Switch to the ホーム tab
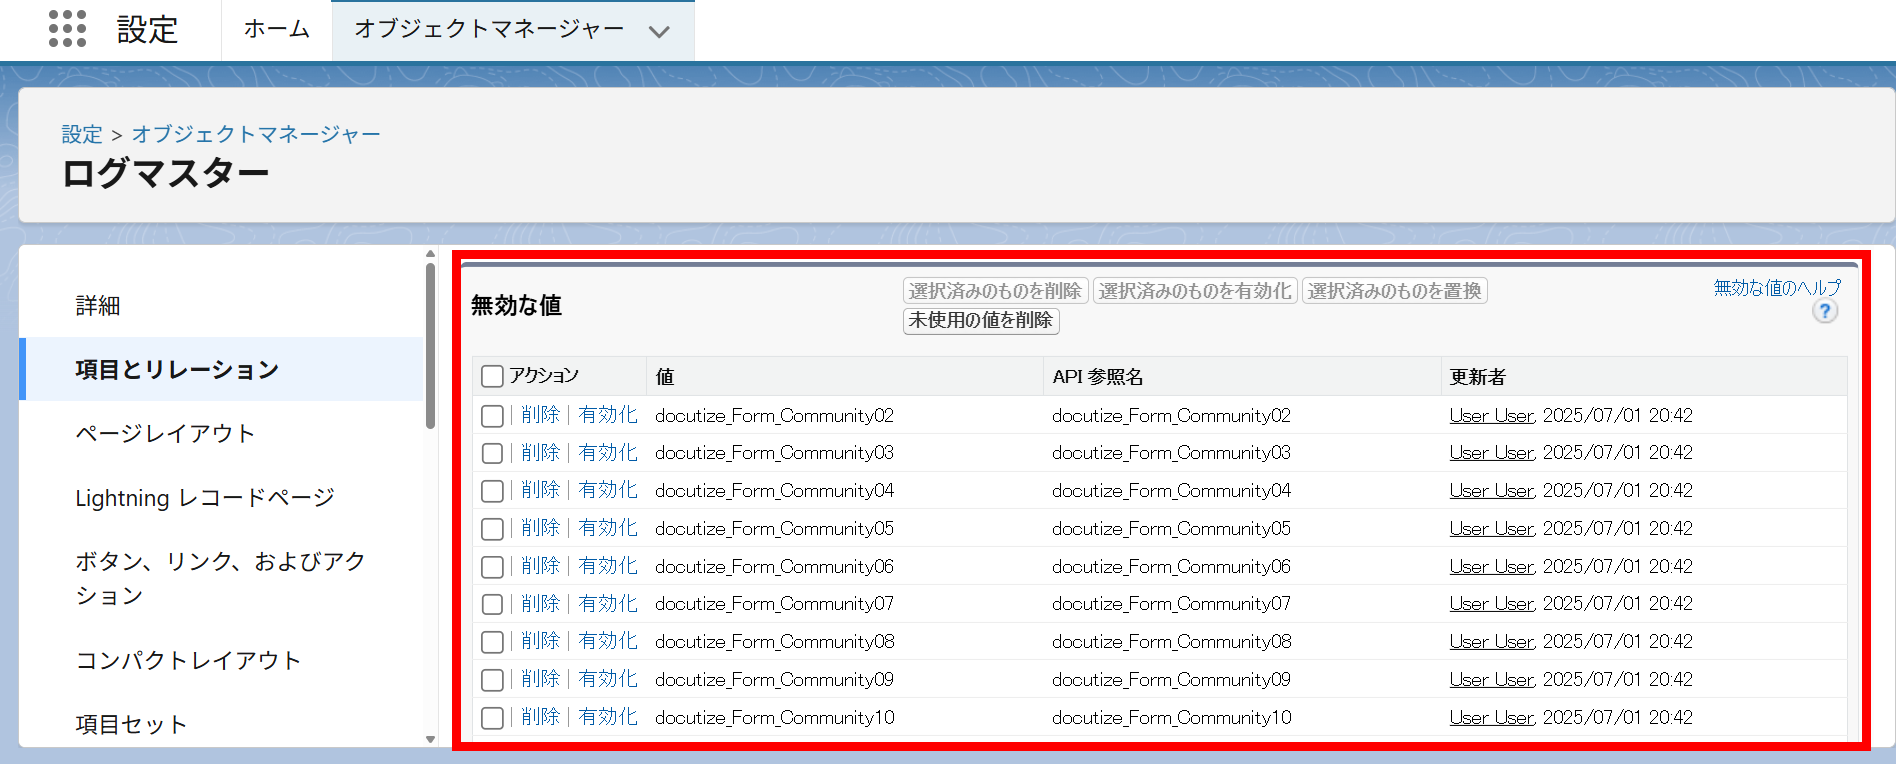The image size is (1896, 764). coord(277,29)
